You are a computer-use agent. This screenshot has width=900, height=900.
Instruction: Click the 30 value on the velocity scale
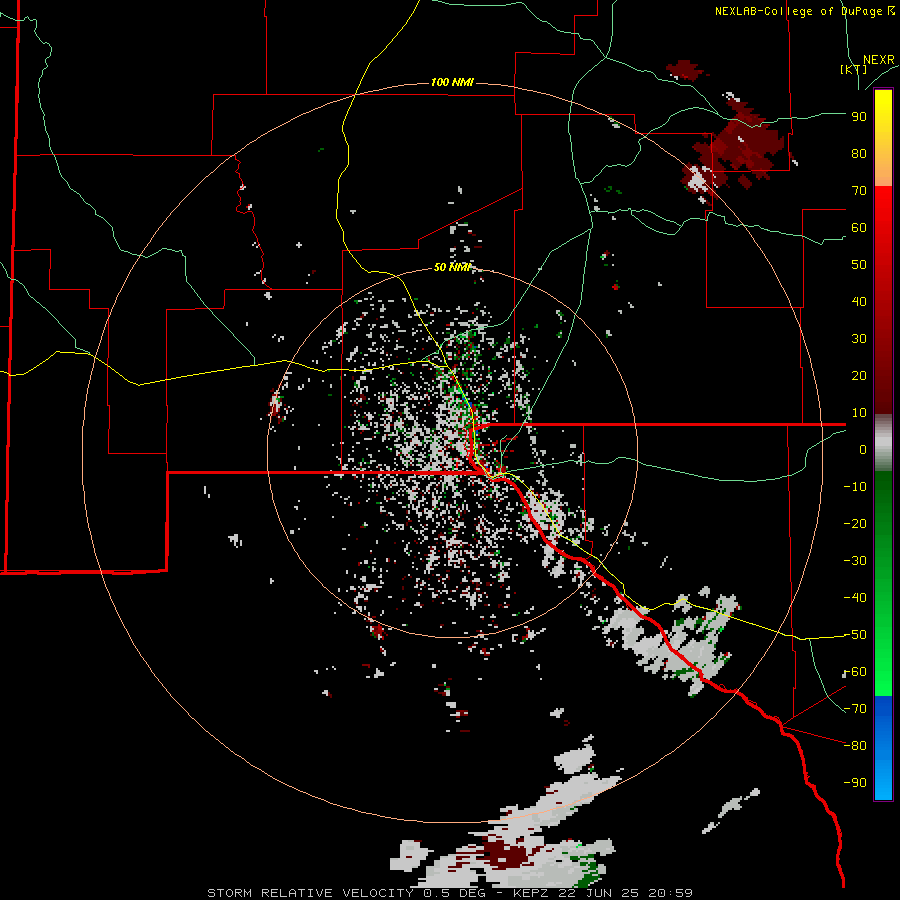(x=859, y=339)
